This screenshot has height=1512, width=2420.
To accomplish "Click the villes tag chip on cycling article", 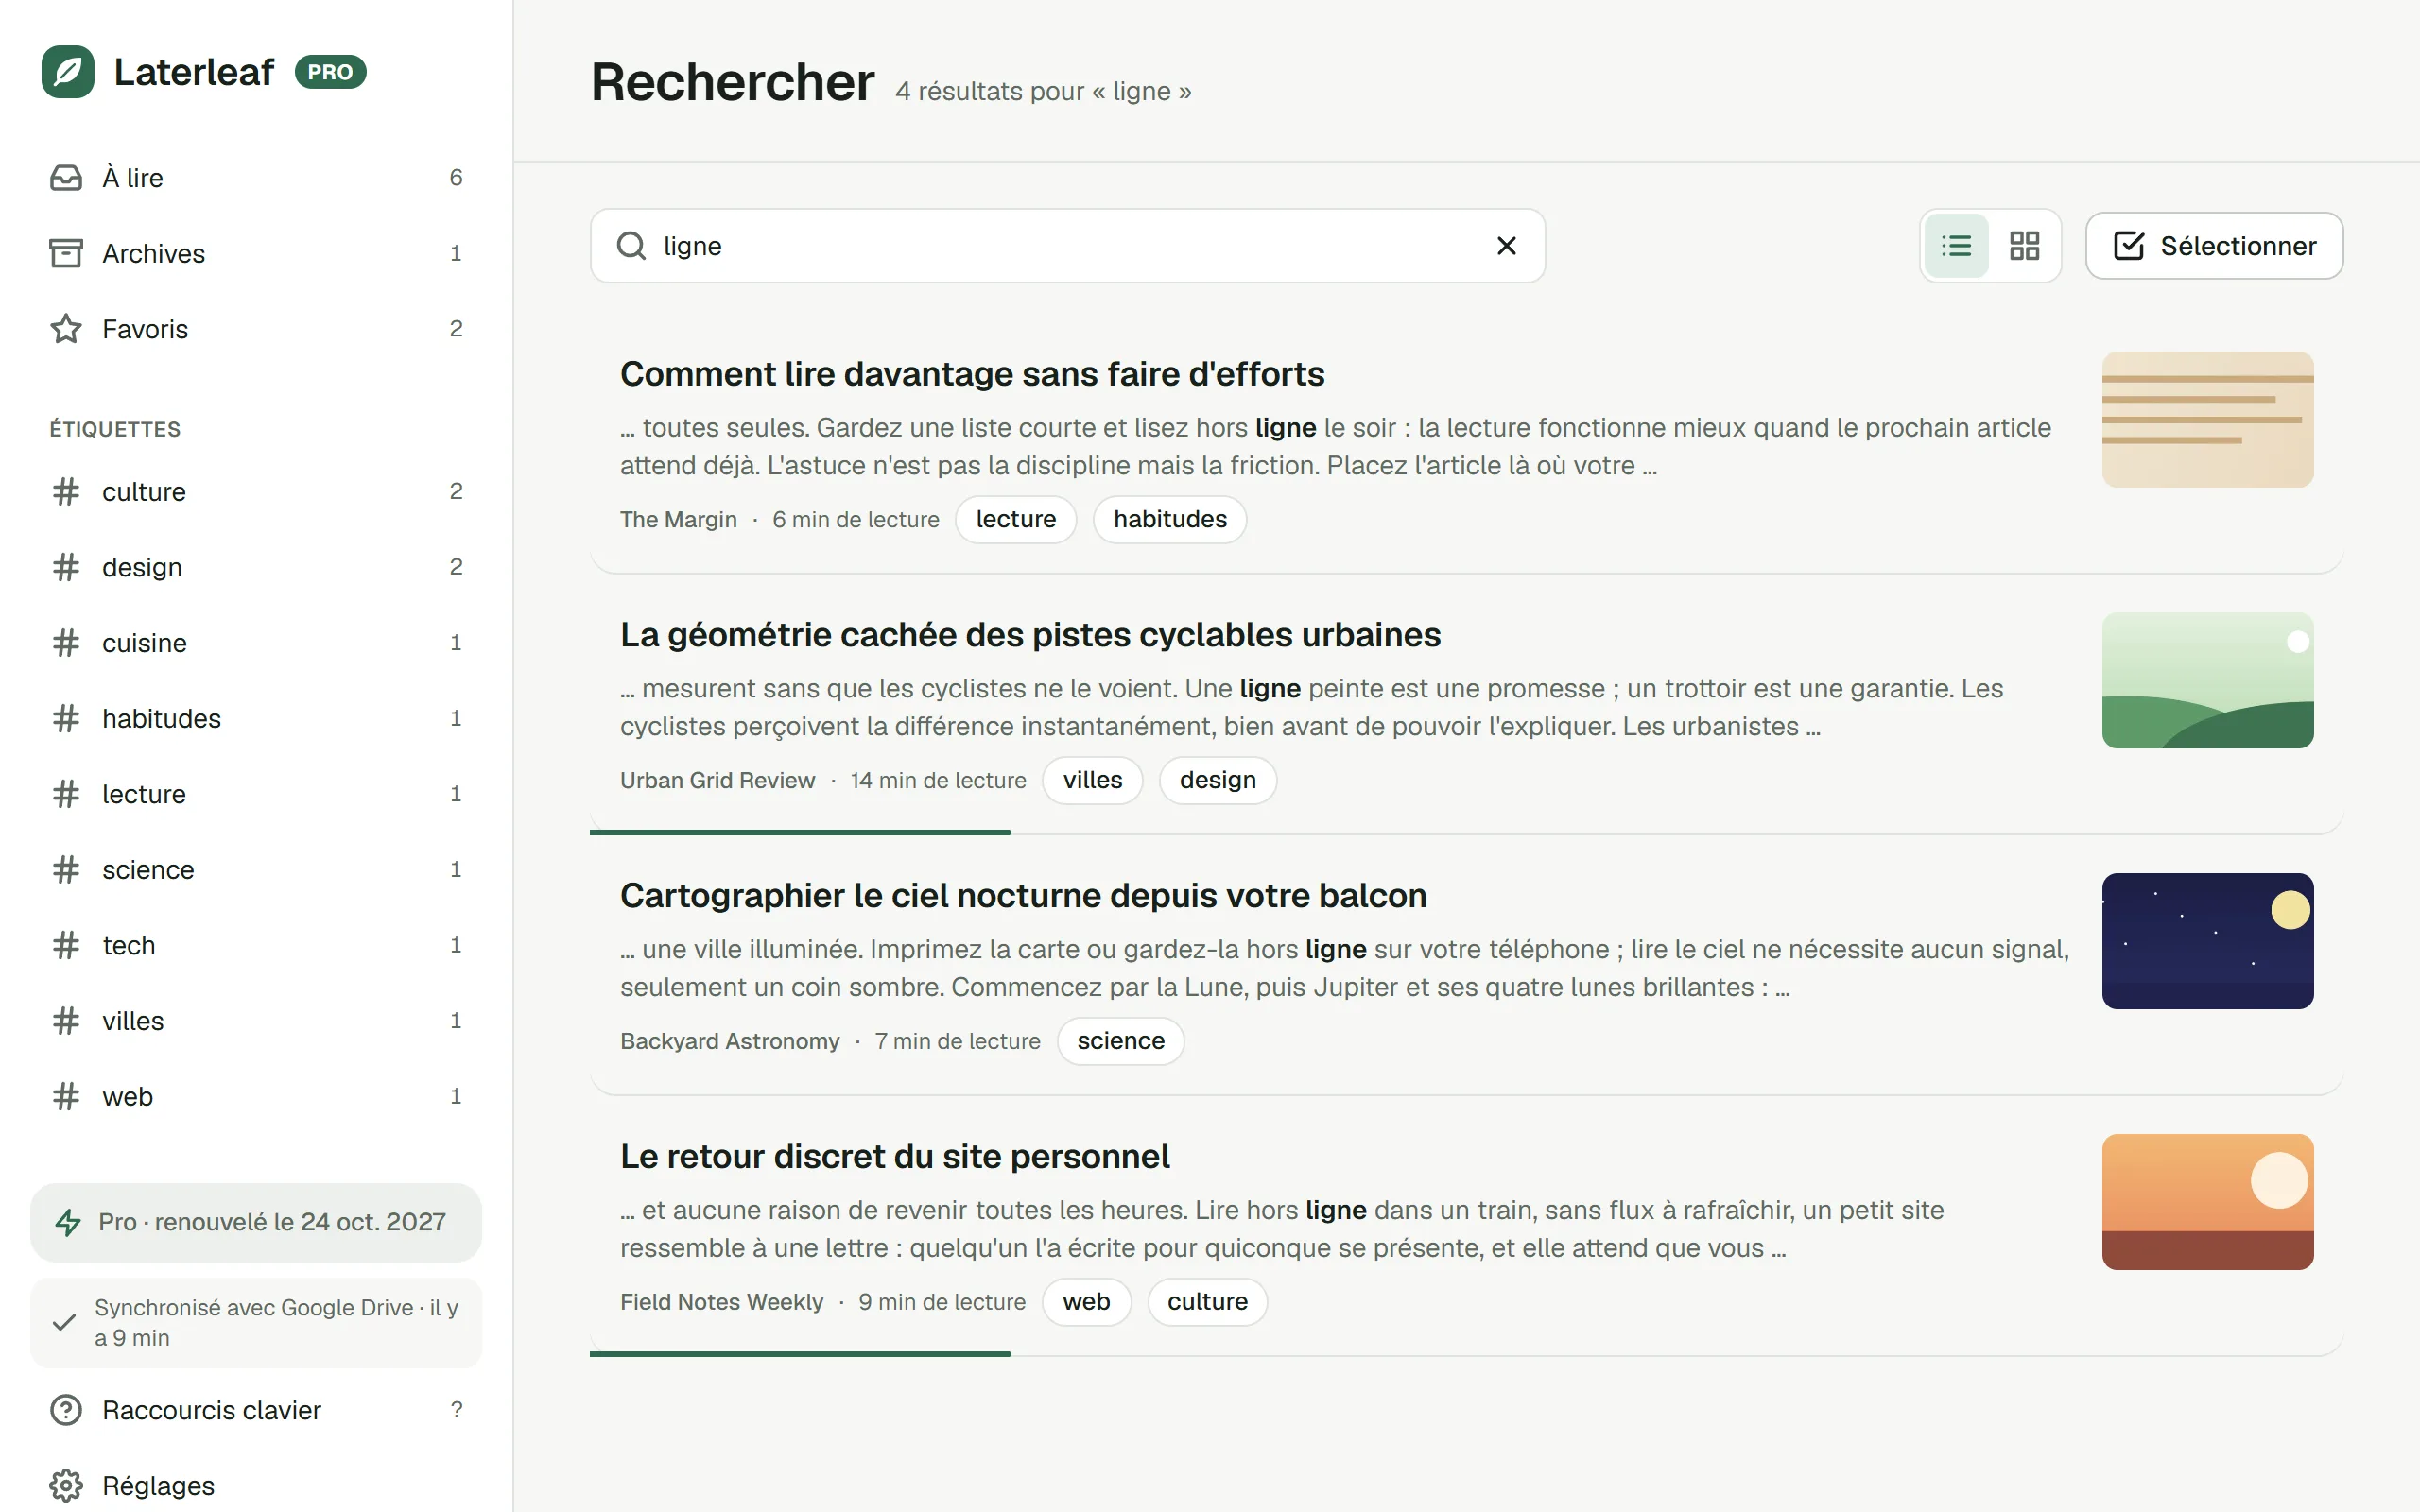I will click(1092, 780).
